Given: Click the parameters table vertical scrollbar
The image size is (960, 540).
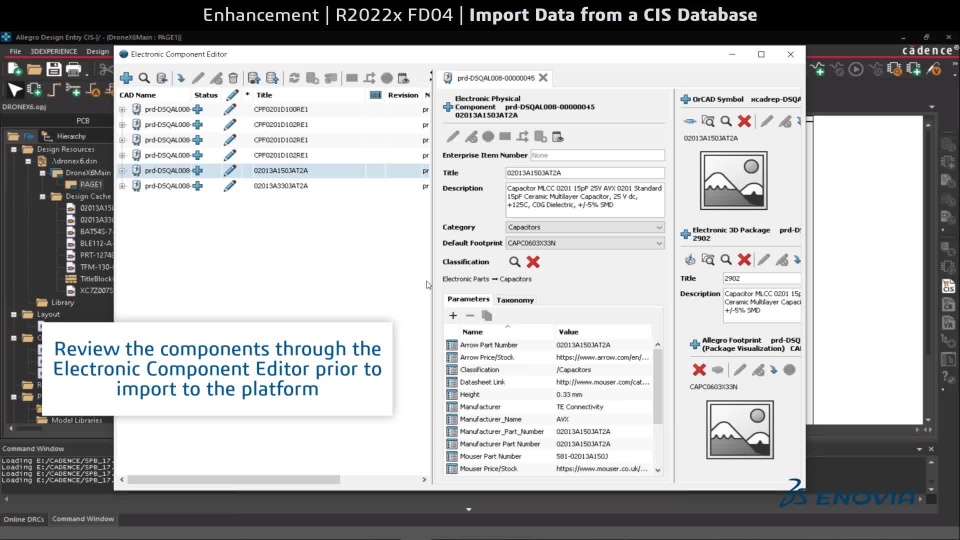Looking at the screenshot, I should [x=658, y=387].
